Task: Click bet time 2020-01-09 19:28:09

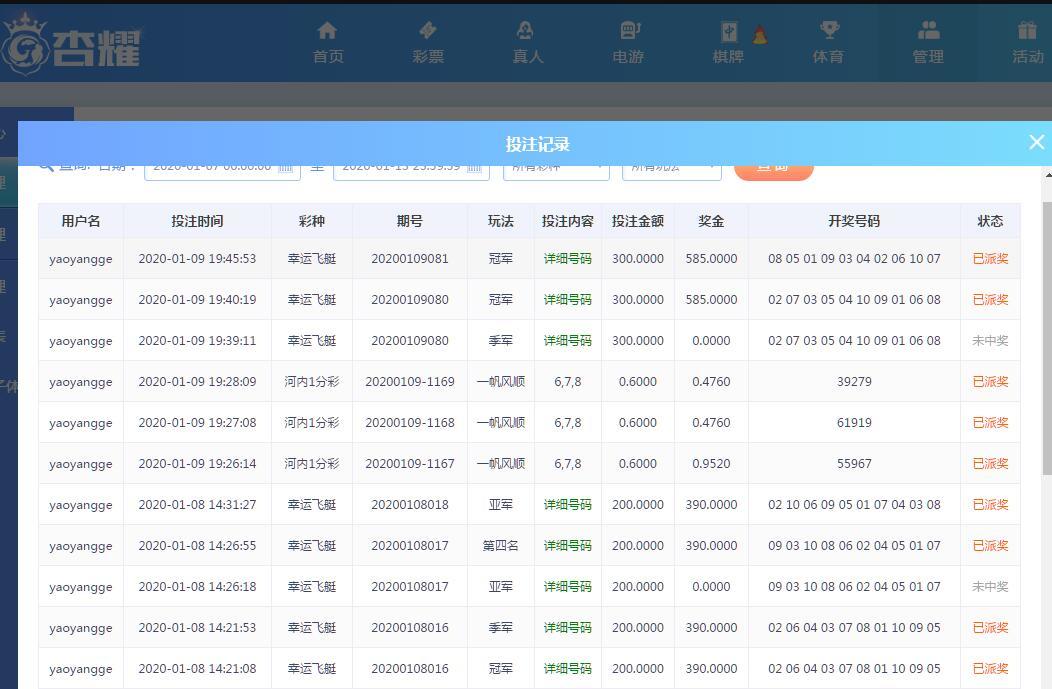Action: click(x=197, y=381)
